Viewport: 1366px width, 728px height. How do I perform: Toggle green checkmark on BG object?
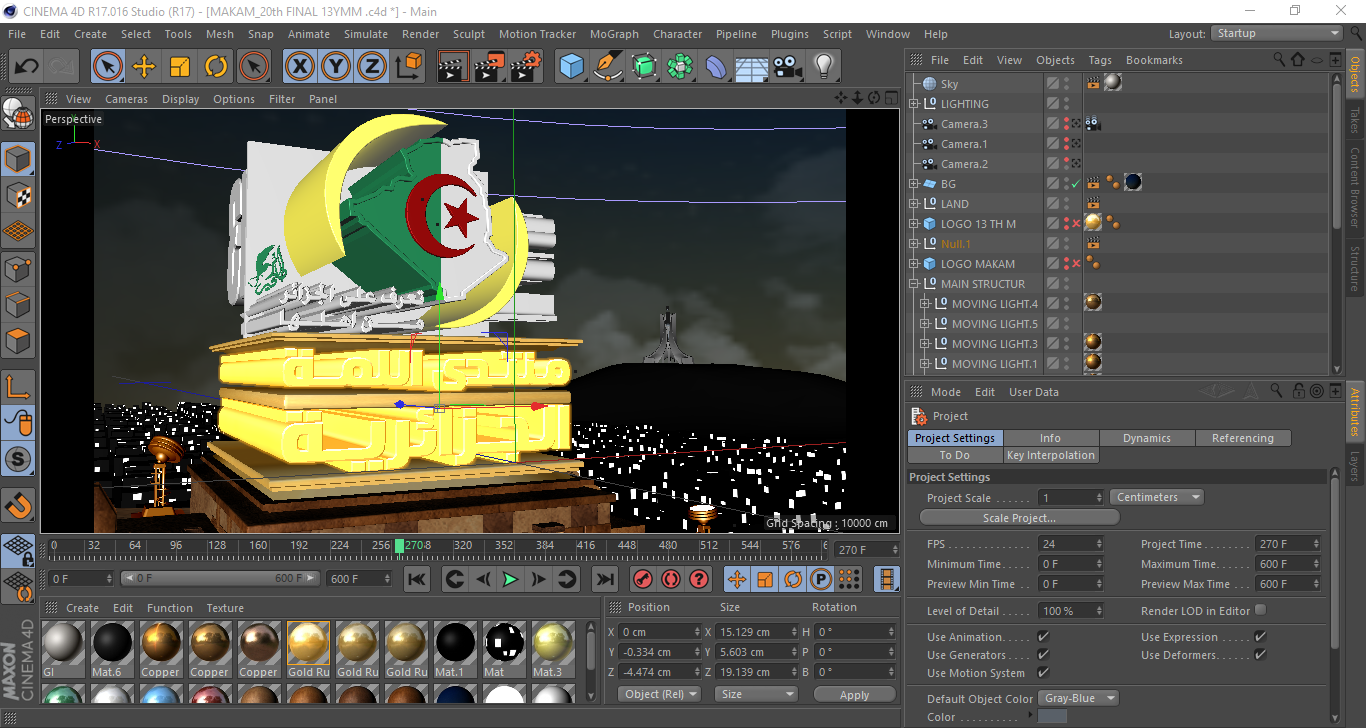[x=1076, y=184]
